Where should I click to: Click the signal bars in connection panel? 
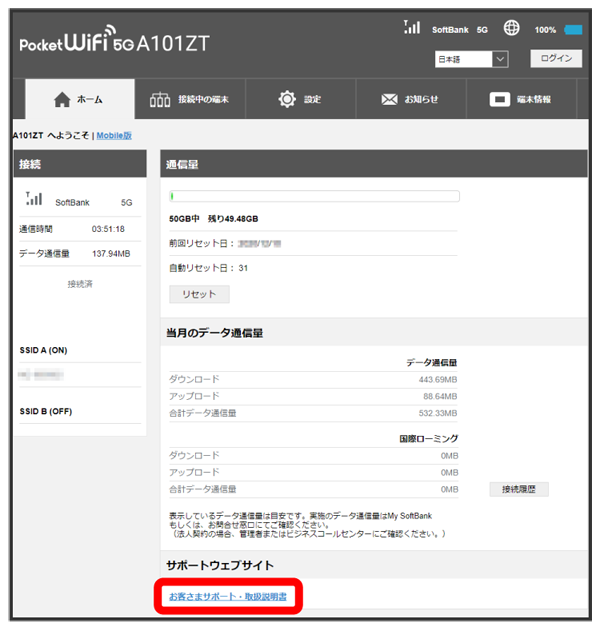pos(33,200)
